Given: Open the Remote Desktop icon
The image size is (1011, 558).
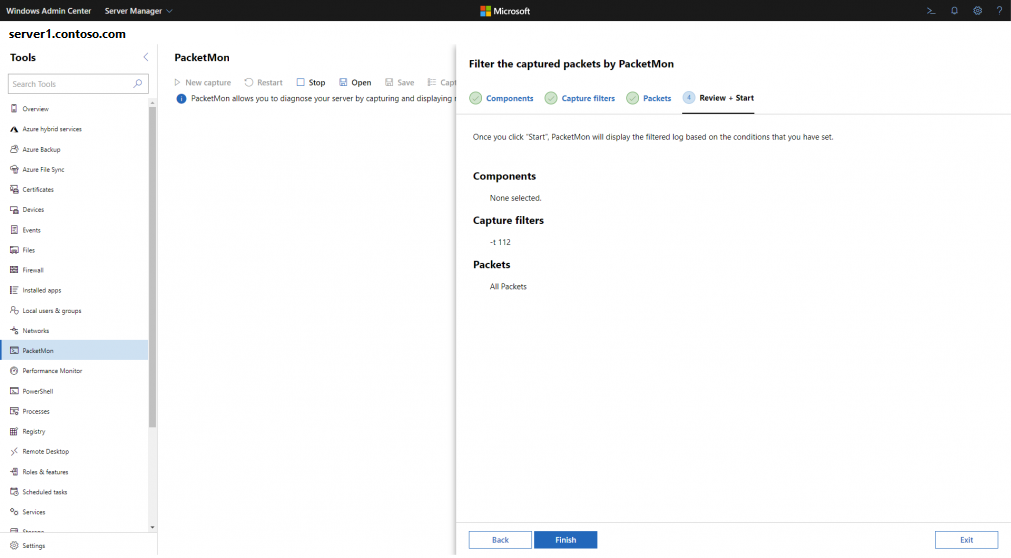Looking at the screenshot, I should (14, 452).
